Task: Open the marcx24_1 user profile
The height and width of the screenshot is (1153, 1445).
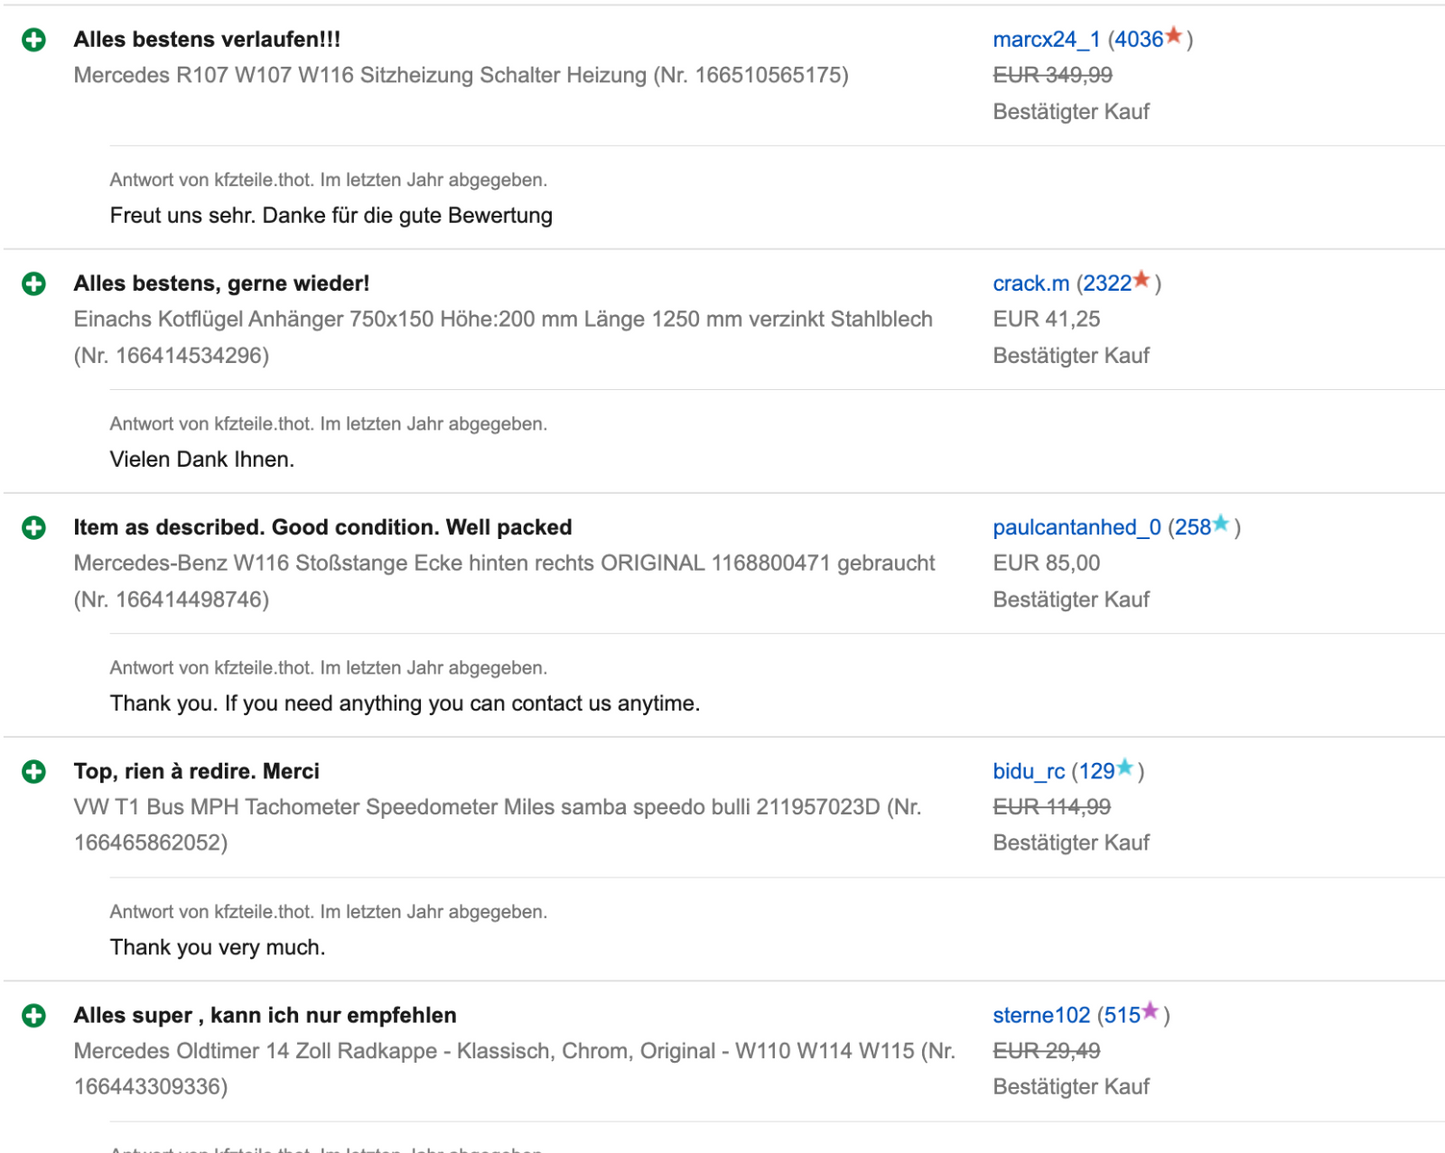Action: coord(1046,40)
